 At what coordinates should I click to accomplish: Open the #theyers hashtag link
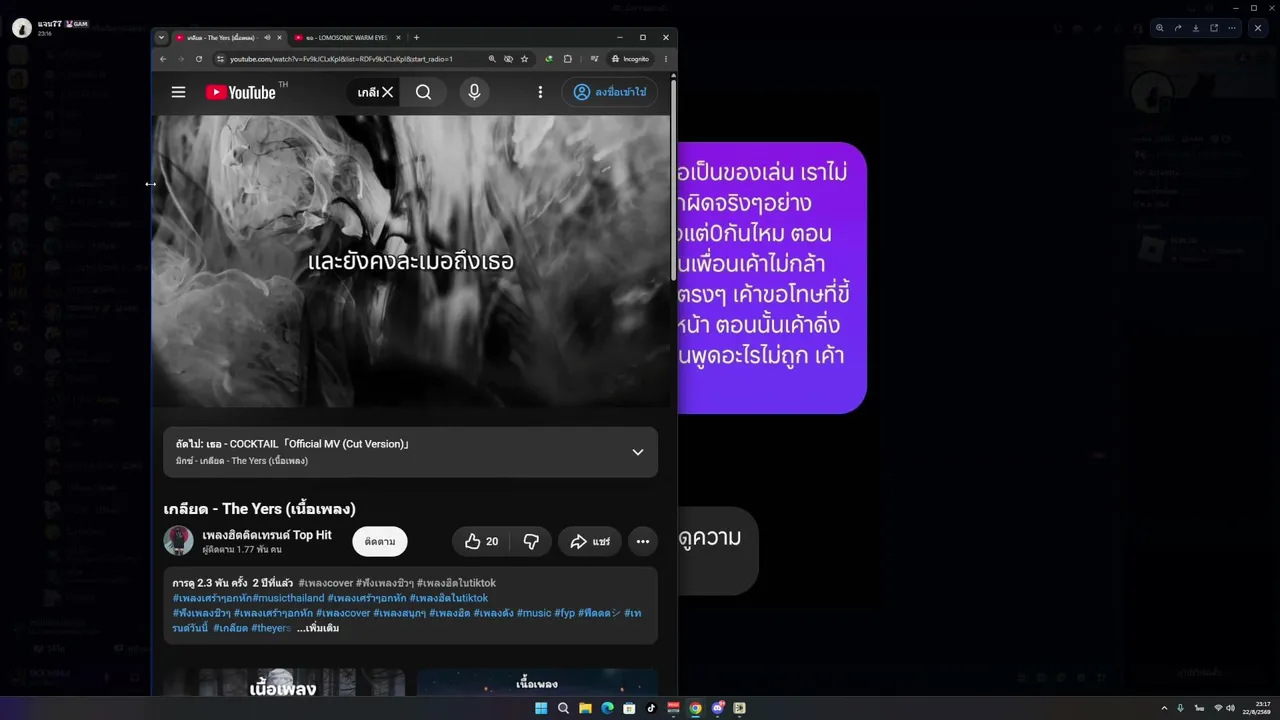pos(271,628)
